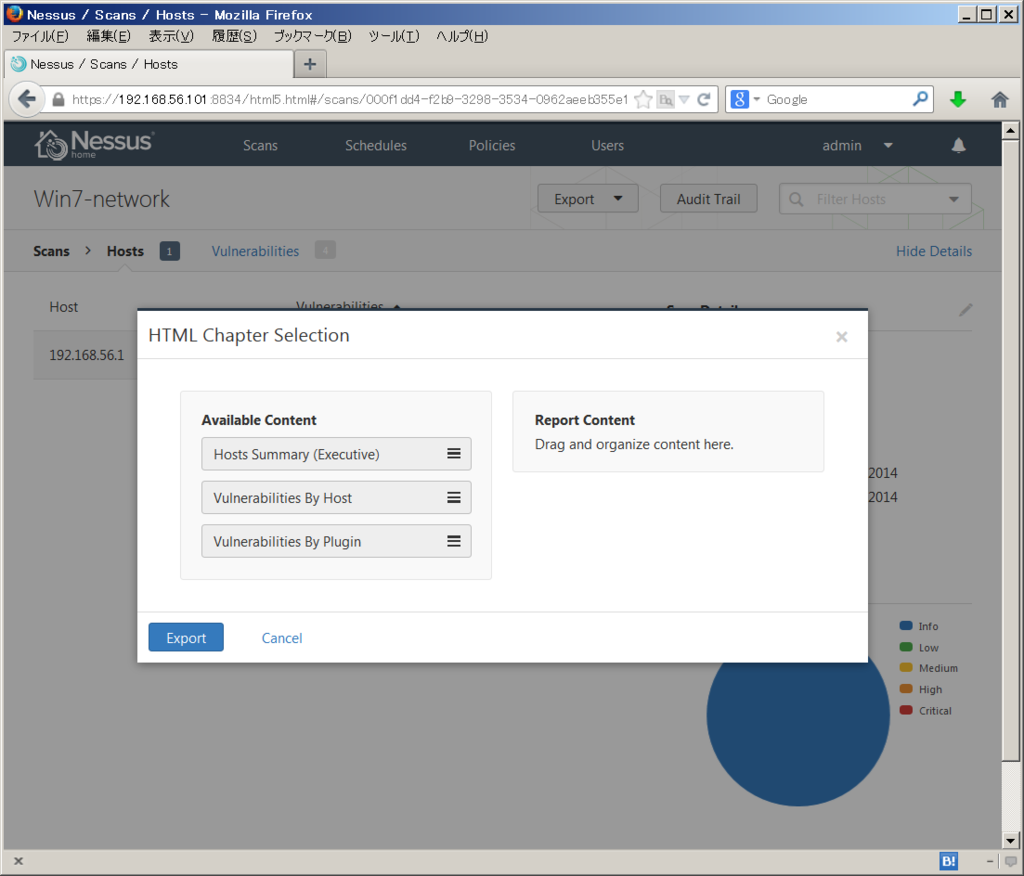Close the HTML Chapter Selection dialog
The width and height of the screenshot is (1024, 876).
point(842,336)
